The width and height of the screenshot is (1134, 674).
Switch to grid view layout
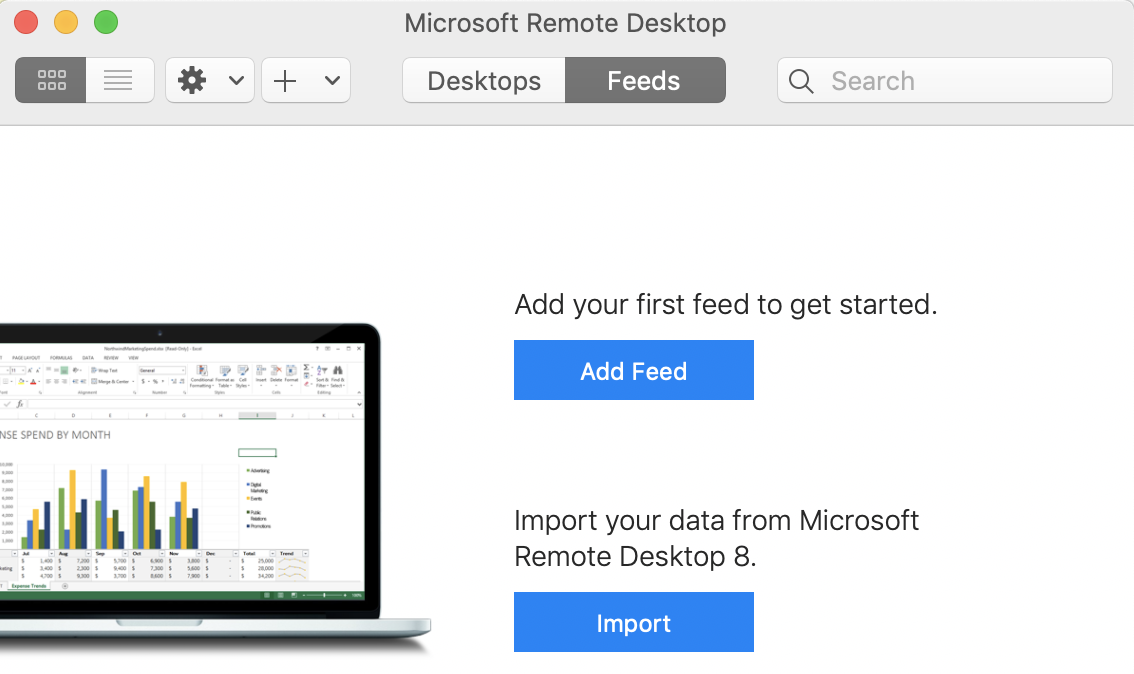click(x=51, y=80)
